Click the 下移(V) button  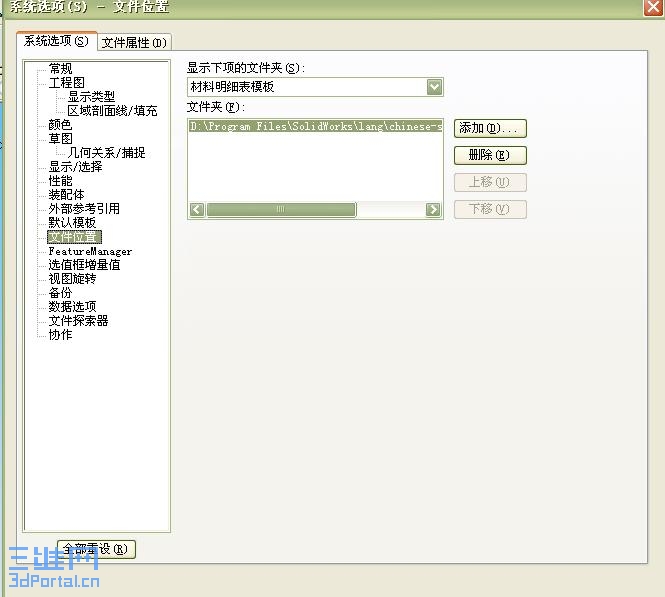click(x=490, y=209)
